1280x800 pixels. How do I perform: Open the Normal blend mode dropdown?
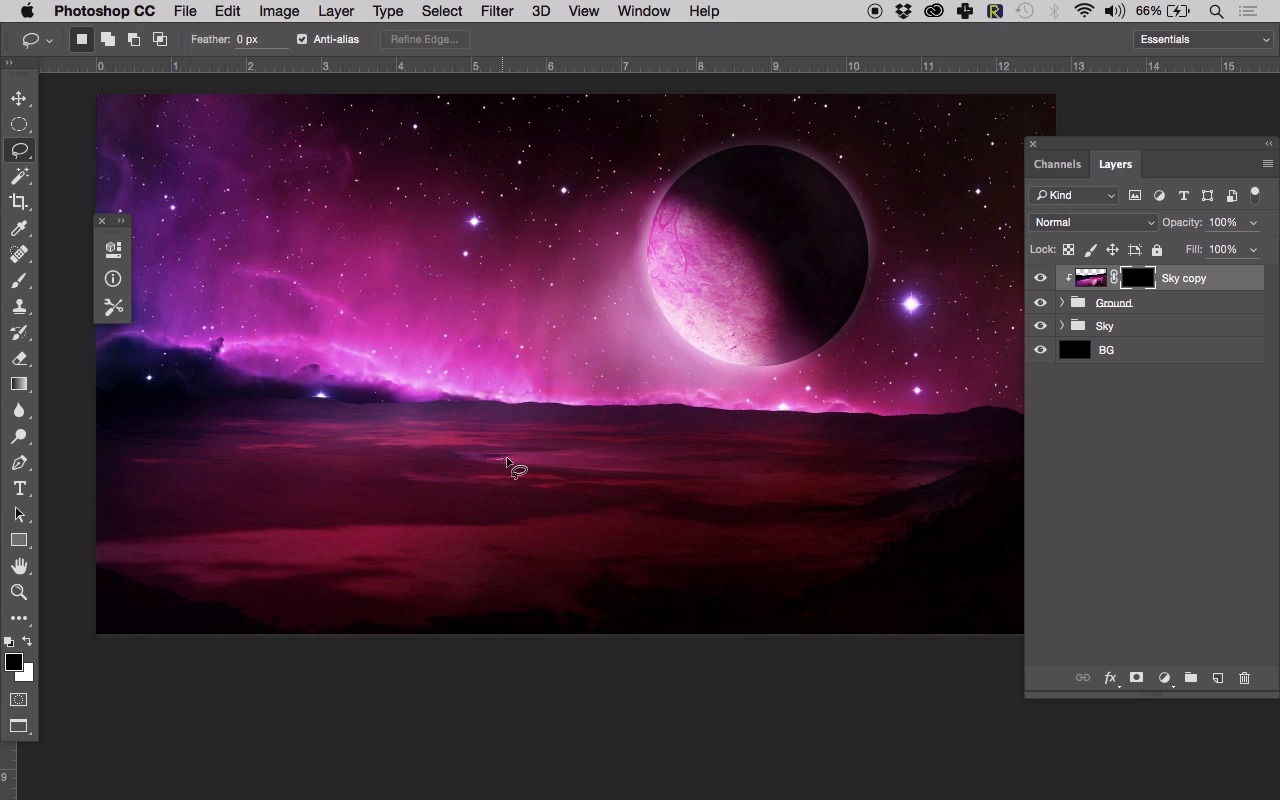[x=1093, y=222]
